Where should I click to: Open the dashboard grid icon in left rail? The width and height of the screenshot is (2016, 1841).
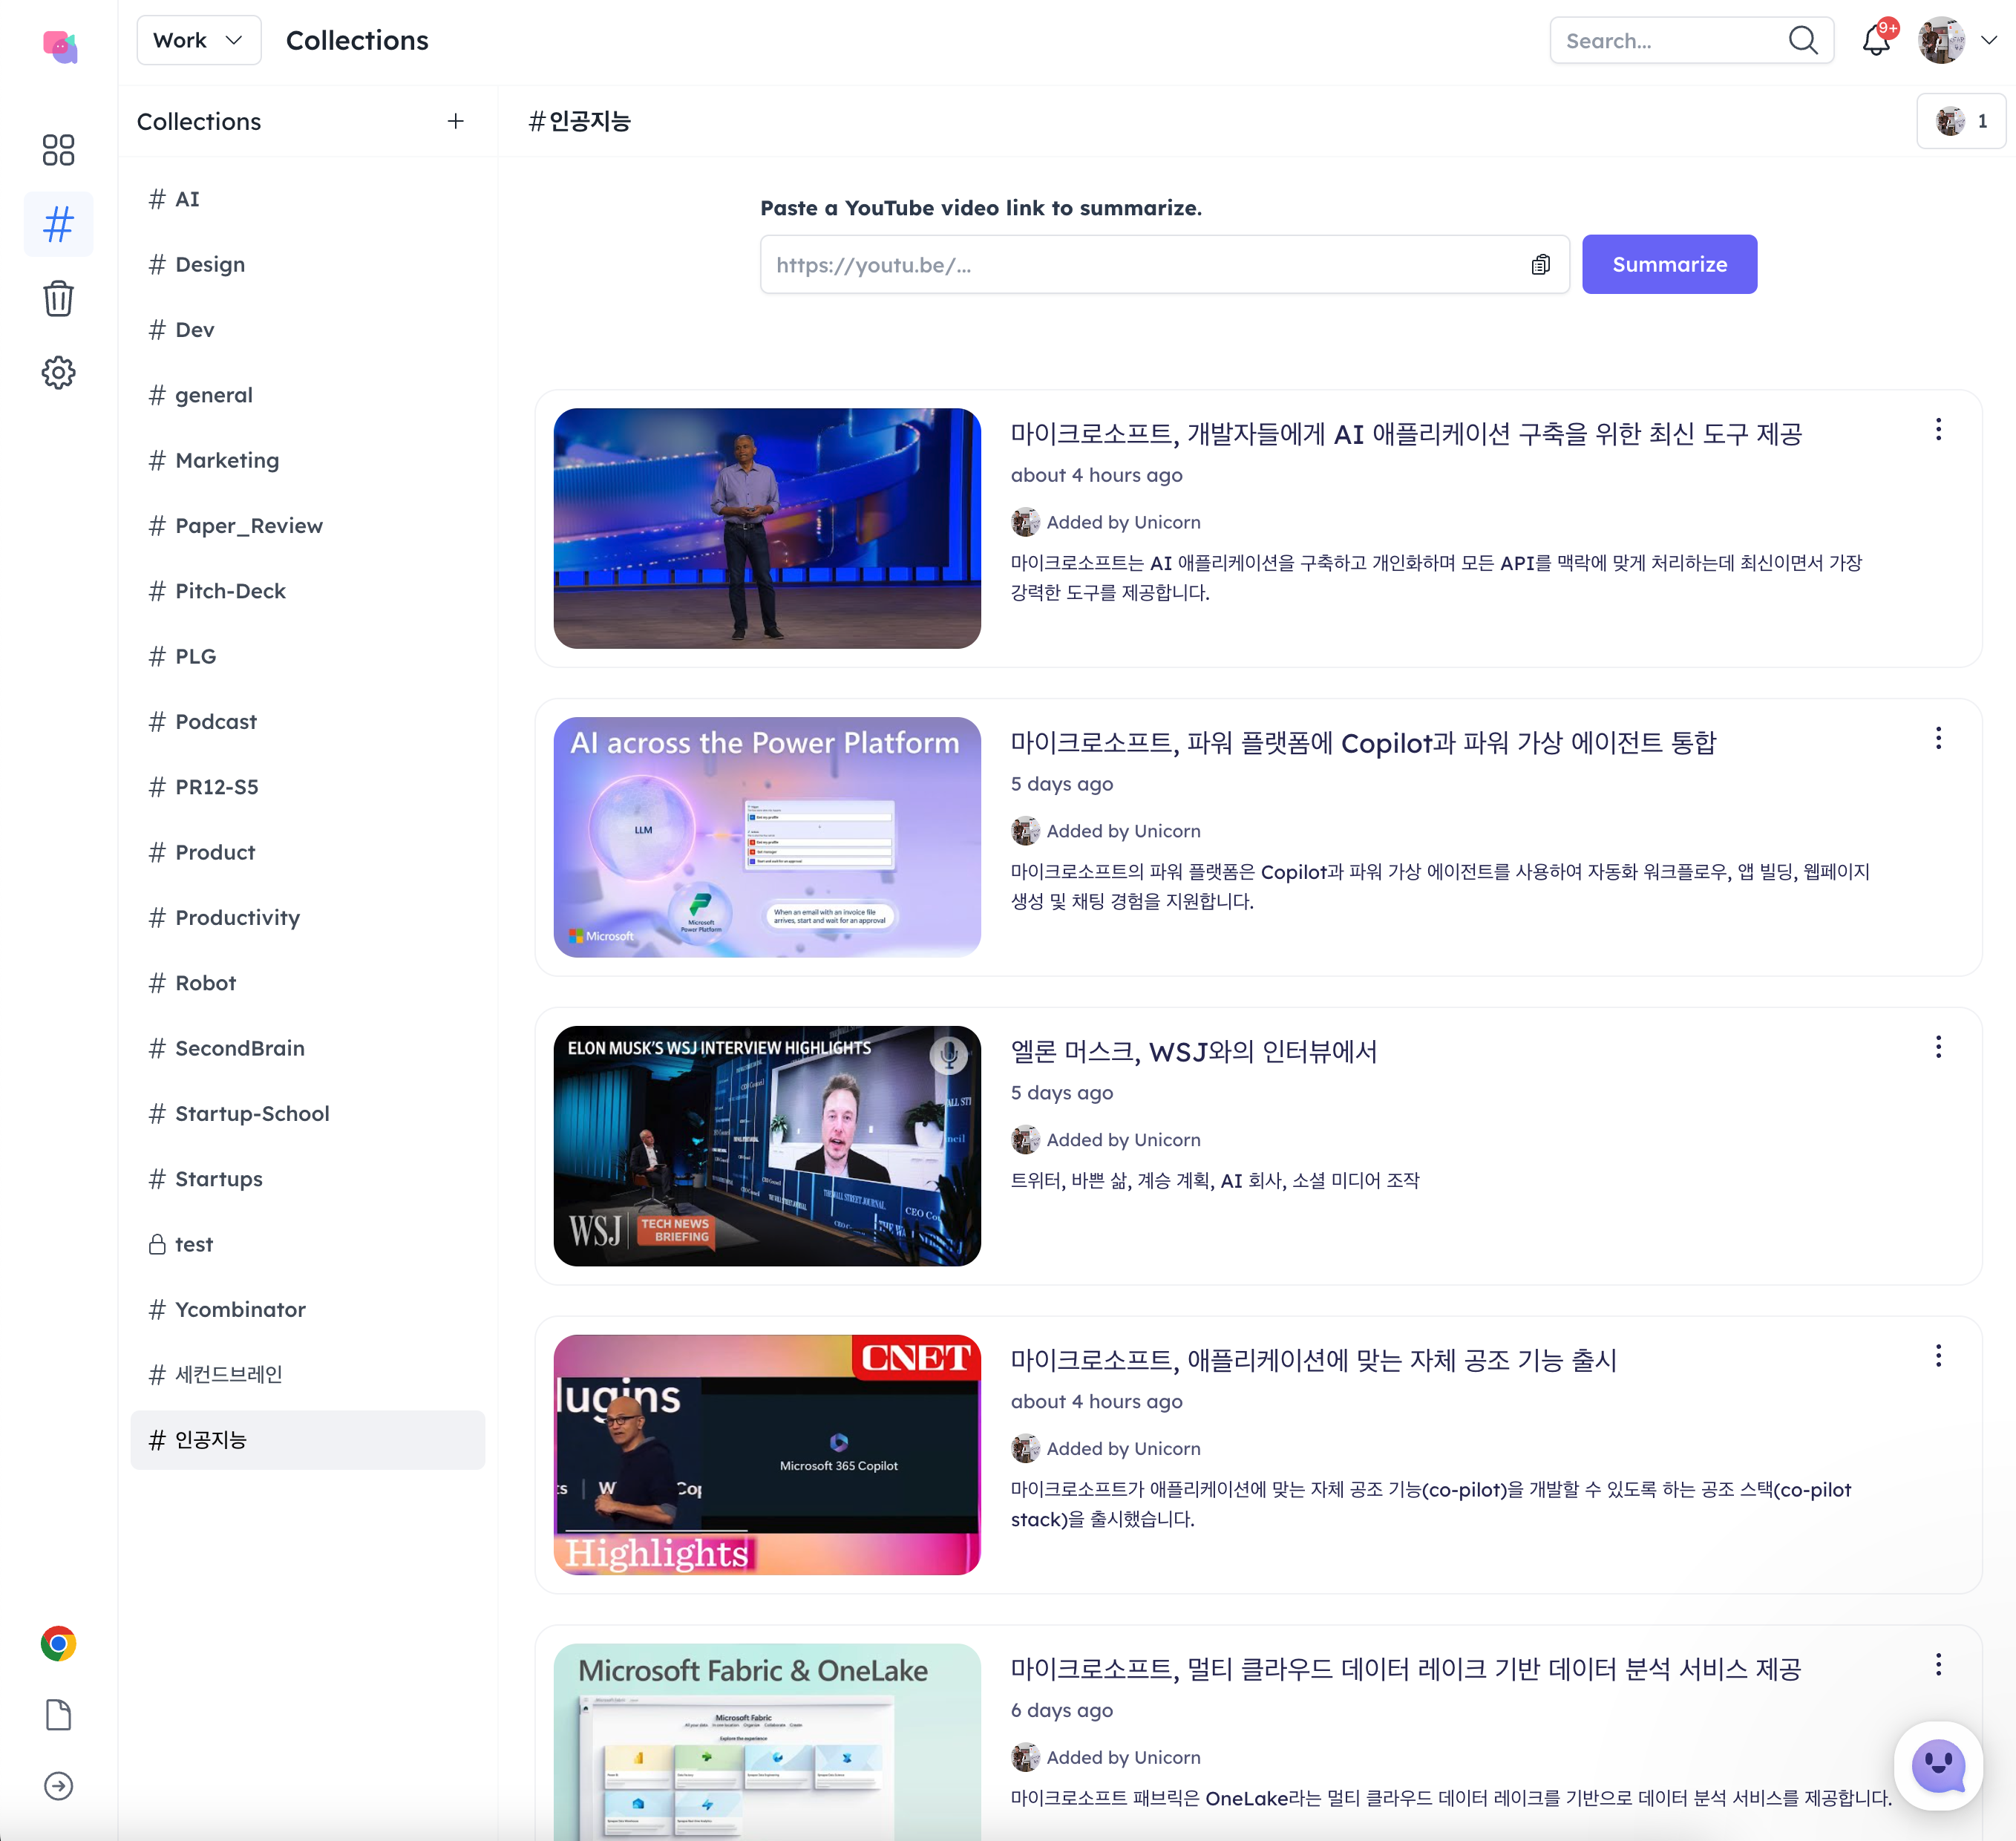click(x=58, y=150)
